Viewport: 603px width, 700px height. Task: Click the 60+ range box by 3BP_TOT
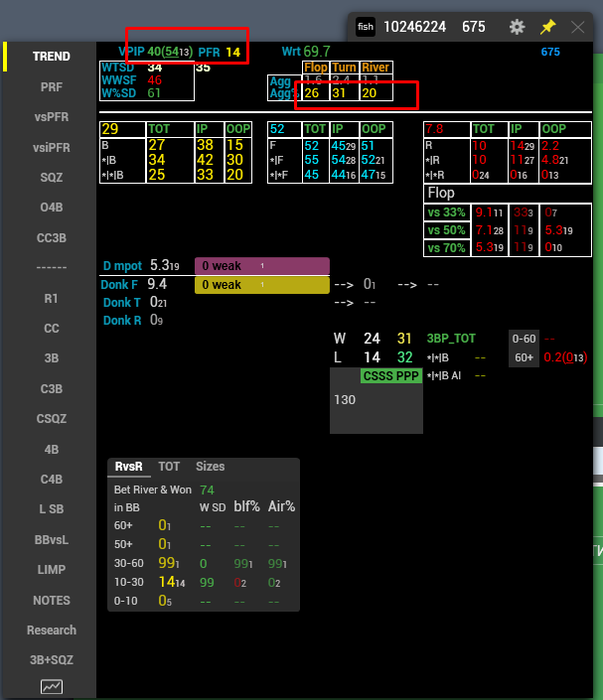tap(524, 358)
